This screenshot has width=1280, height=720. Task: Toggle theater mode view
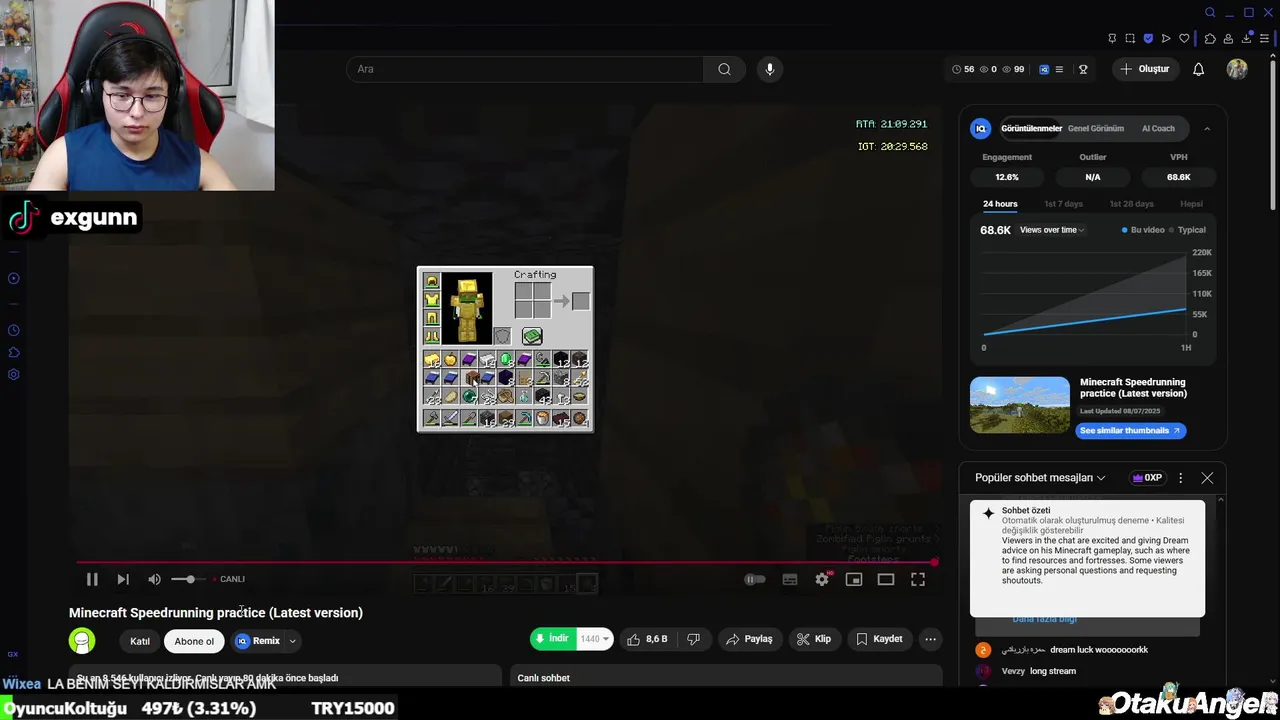(x=886, y=579)
